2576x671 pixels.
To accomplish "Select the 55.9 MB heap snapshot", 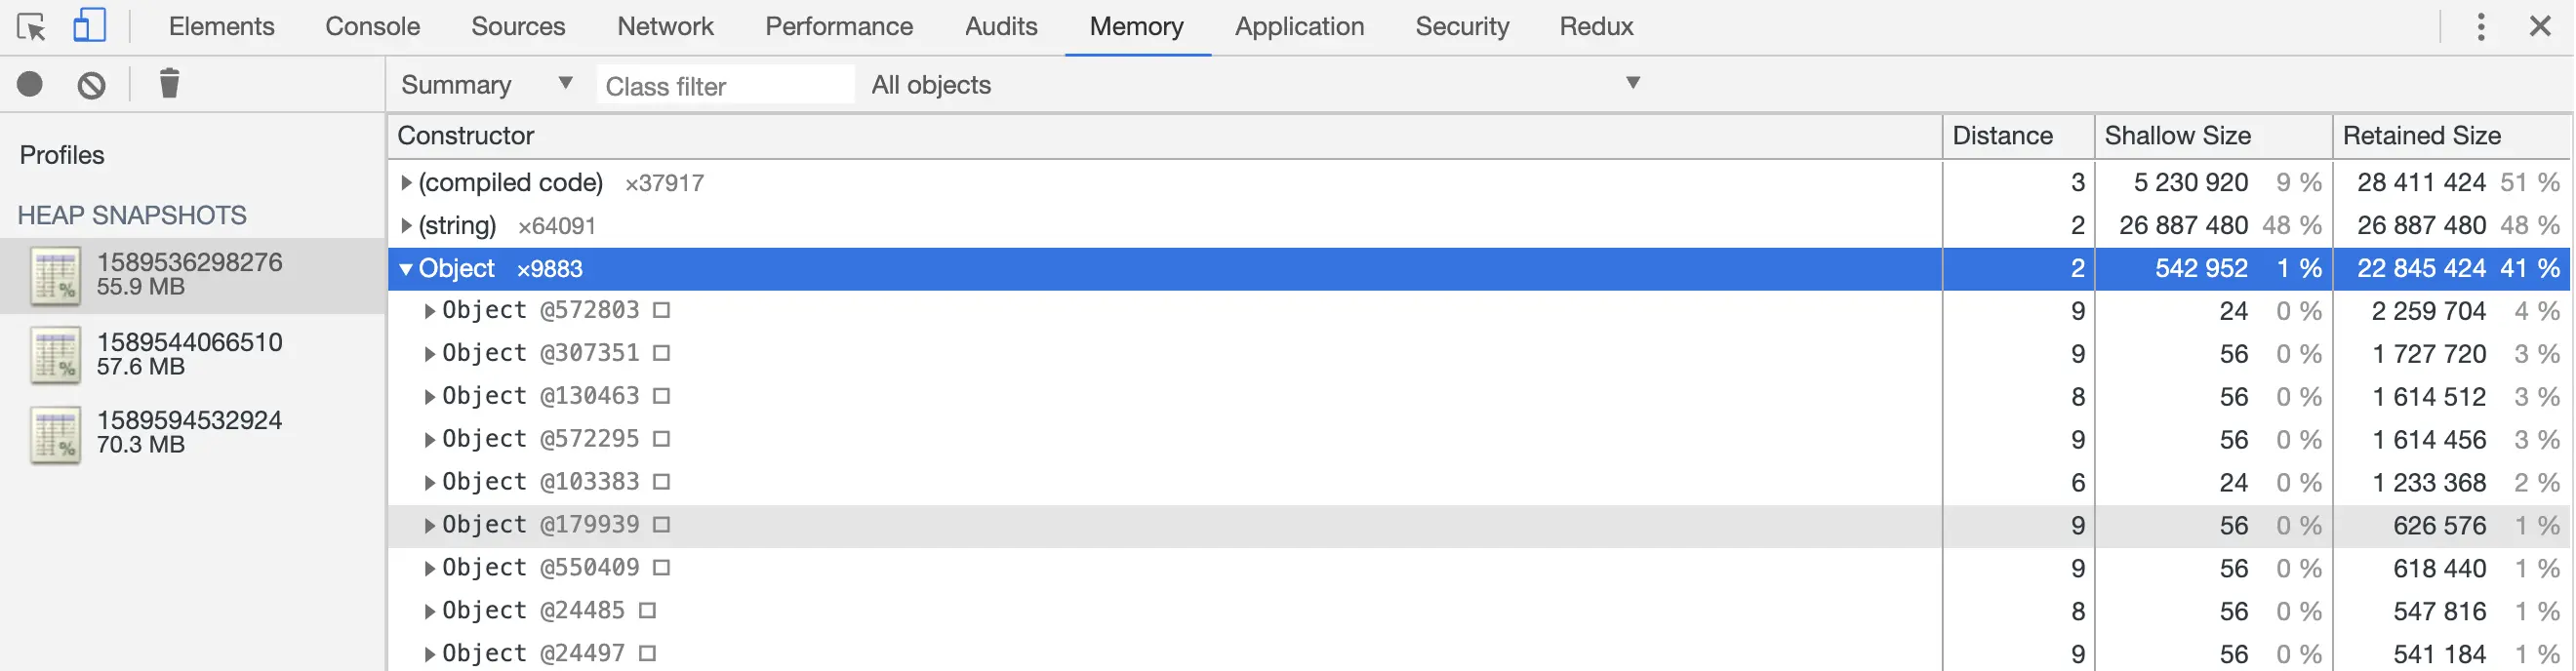I will [x=190, y=275].
